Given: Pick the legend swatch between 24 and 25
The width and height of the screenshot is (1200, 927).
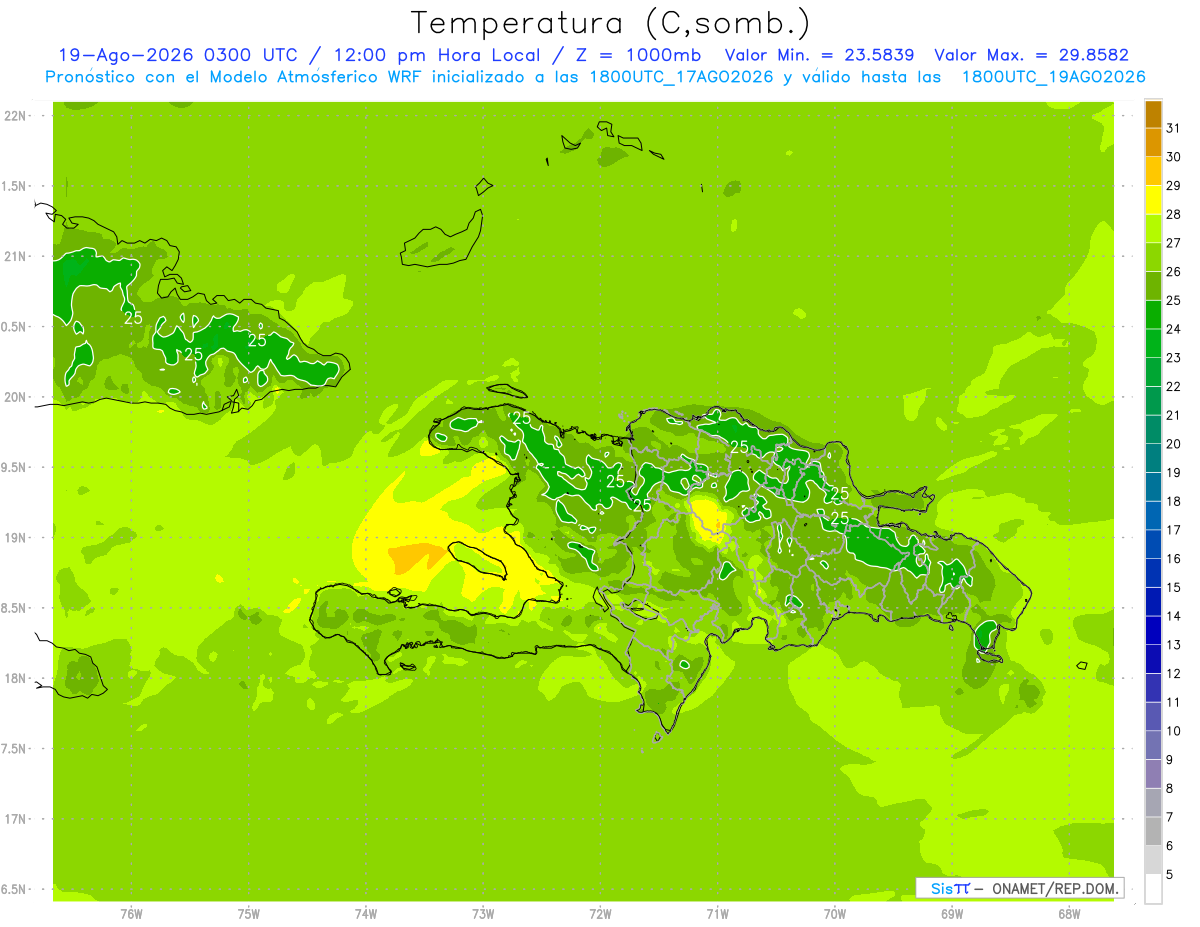Looking at the screenshot, I should tap(1154, 315).
